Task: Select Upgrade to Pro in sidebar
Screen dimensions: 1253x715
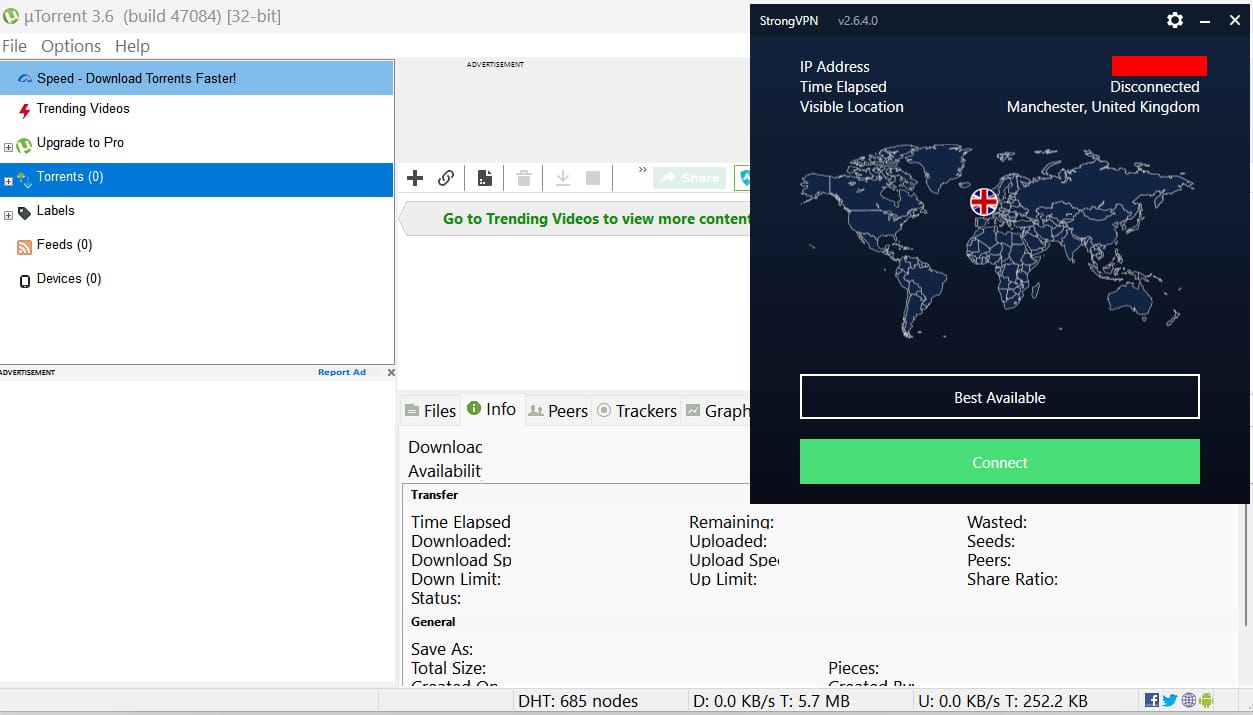Action: coord(80,143)
